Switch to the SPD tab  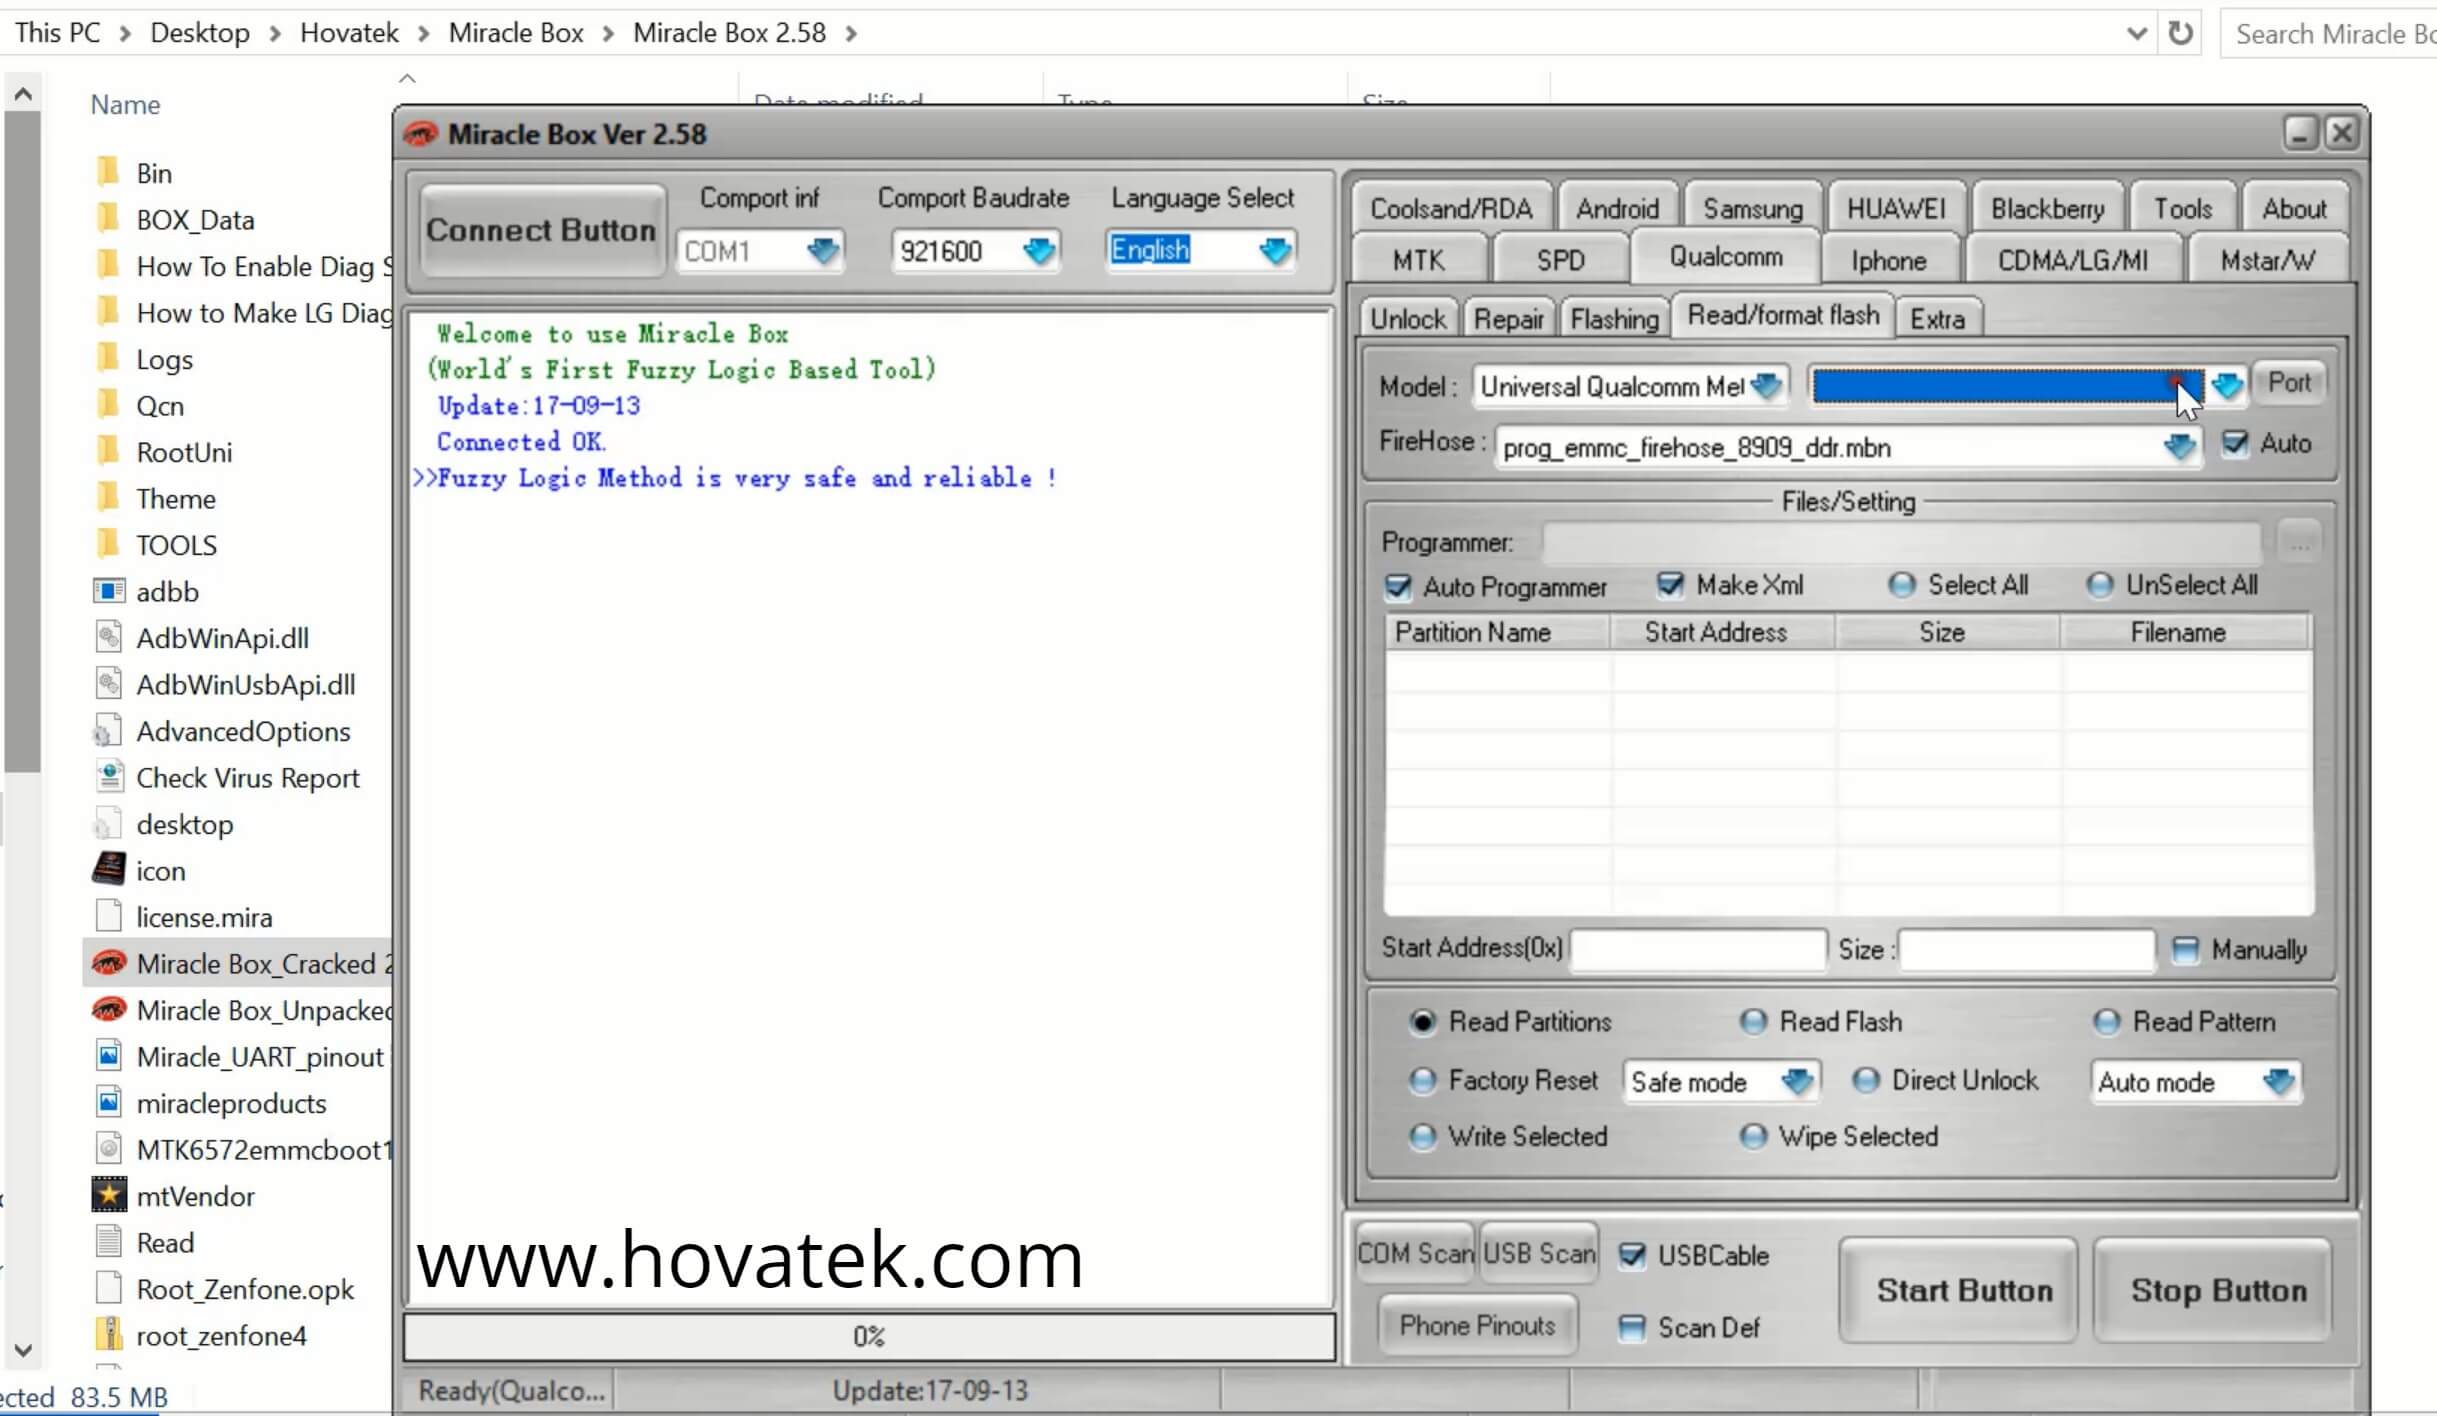[1560, 260]
